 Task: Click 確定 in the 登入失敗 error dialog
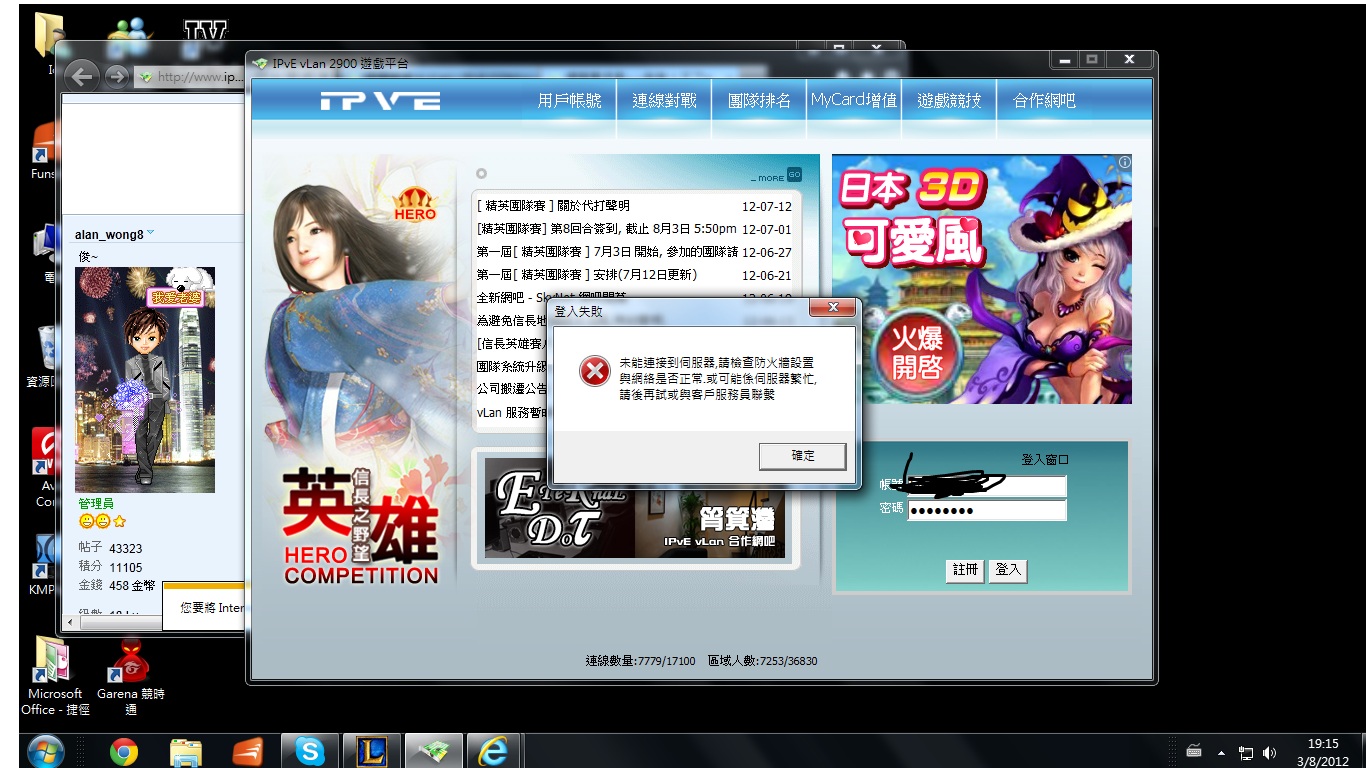pos(803,456)
